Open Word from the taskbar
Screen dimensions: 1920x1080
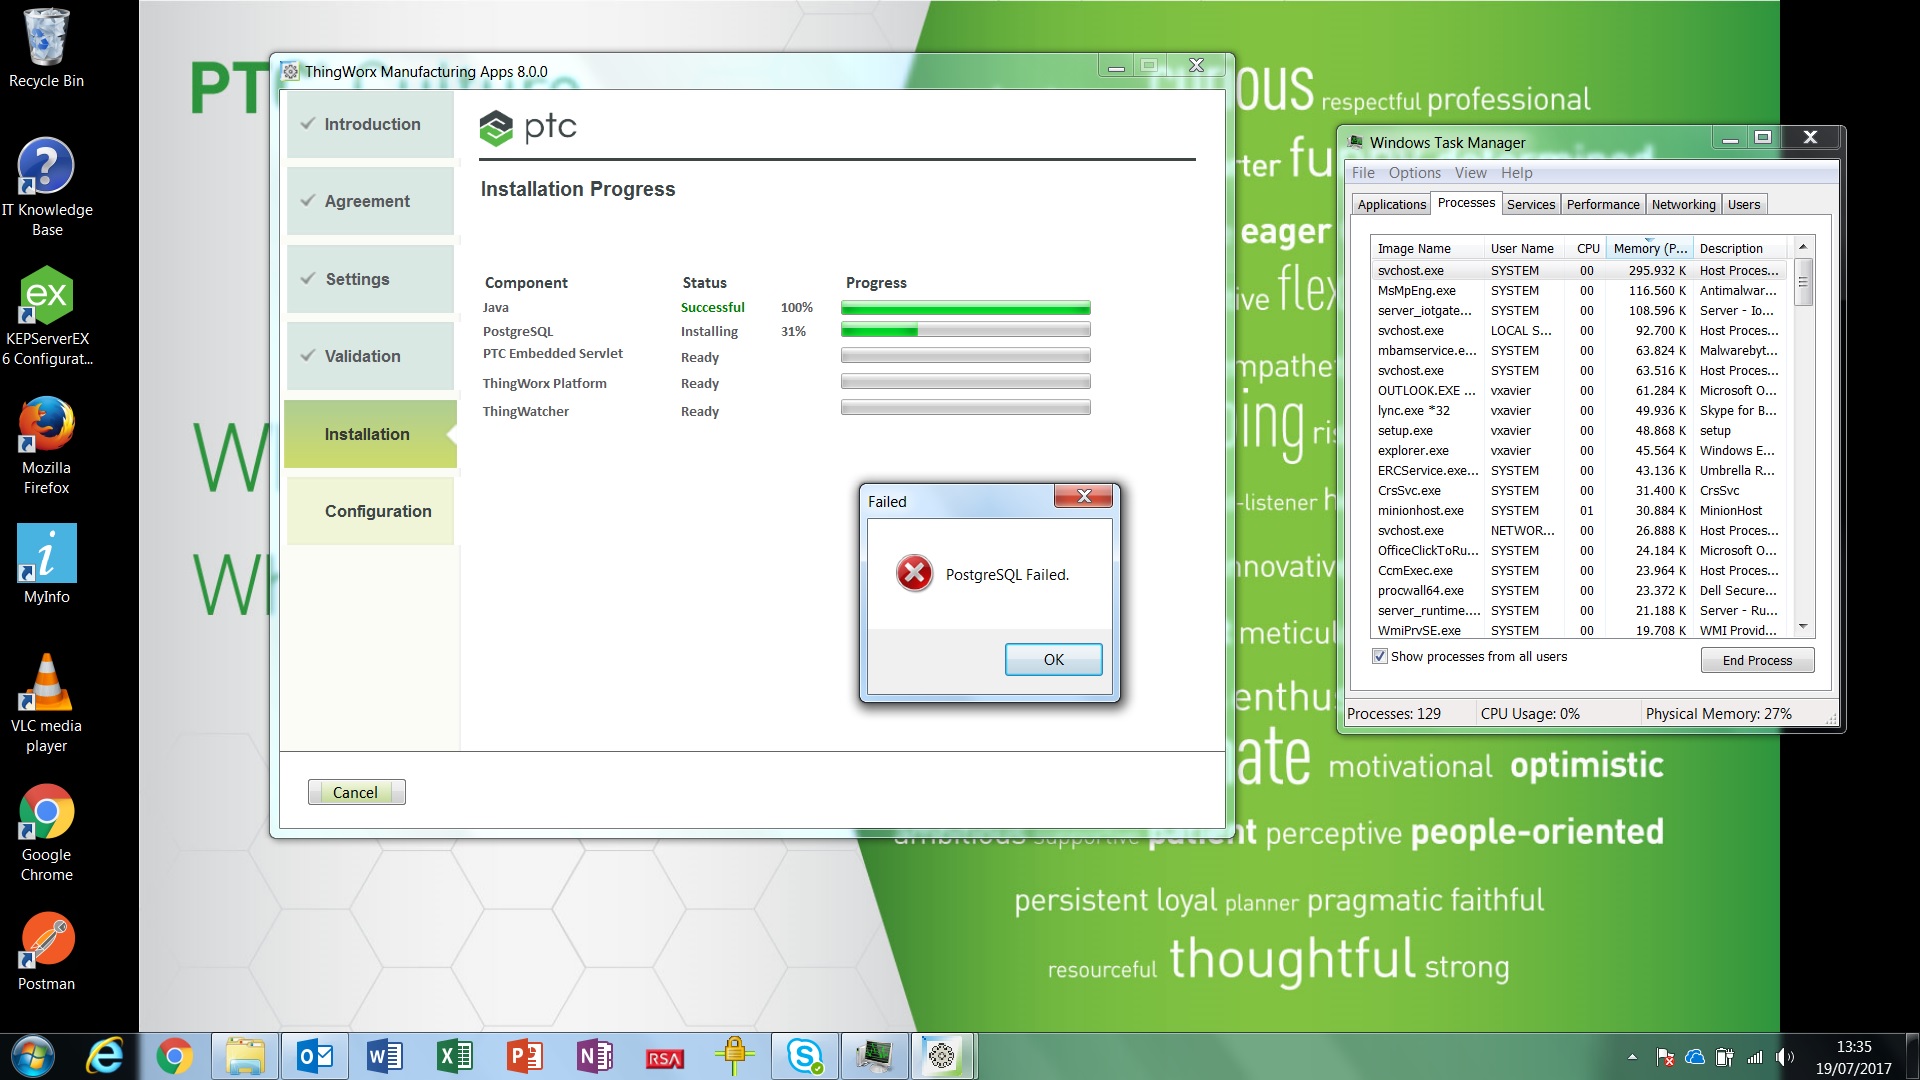point(385,1056)
